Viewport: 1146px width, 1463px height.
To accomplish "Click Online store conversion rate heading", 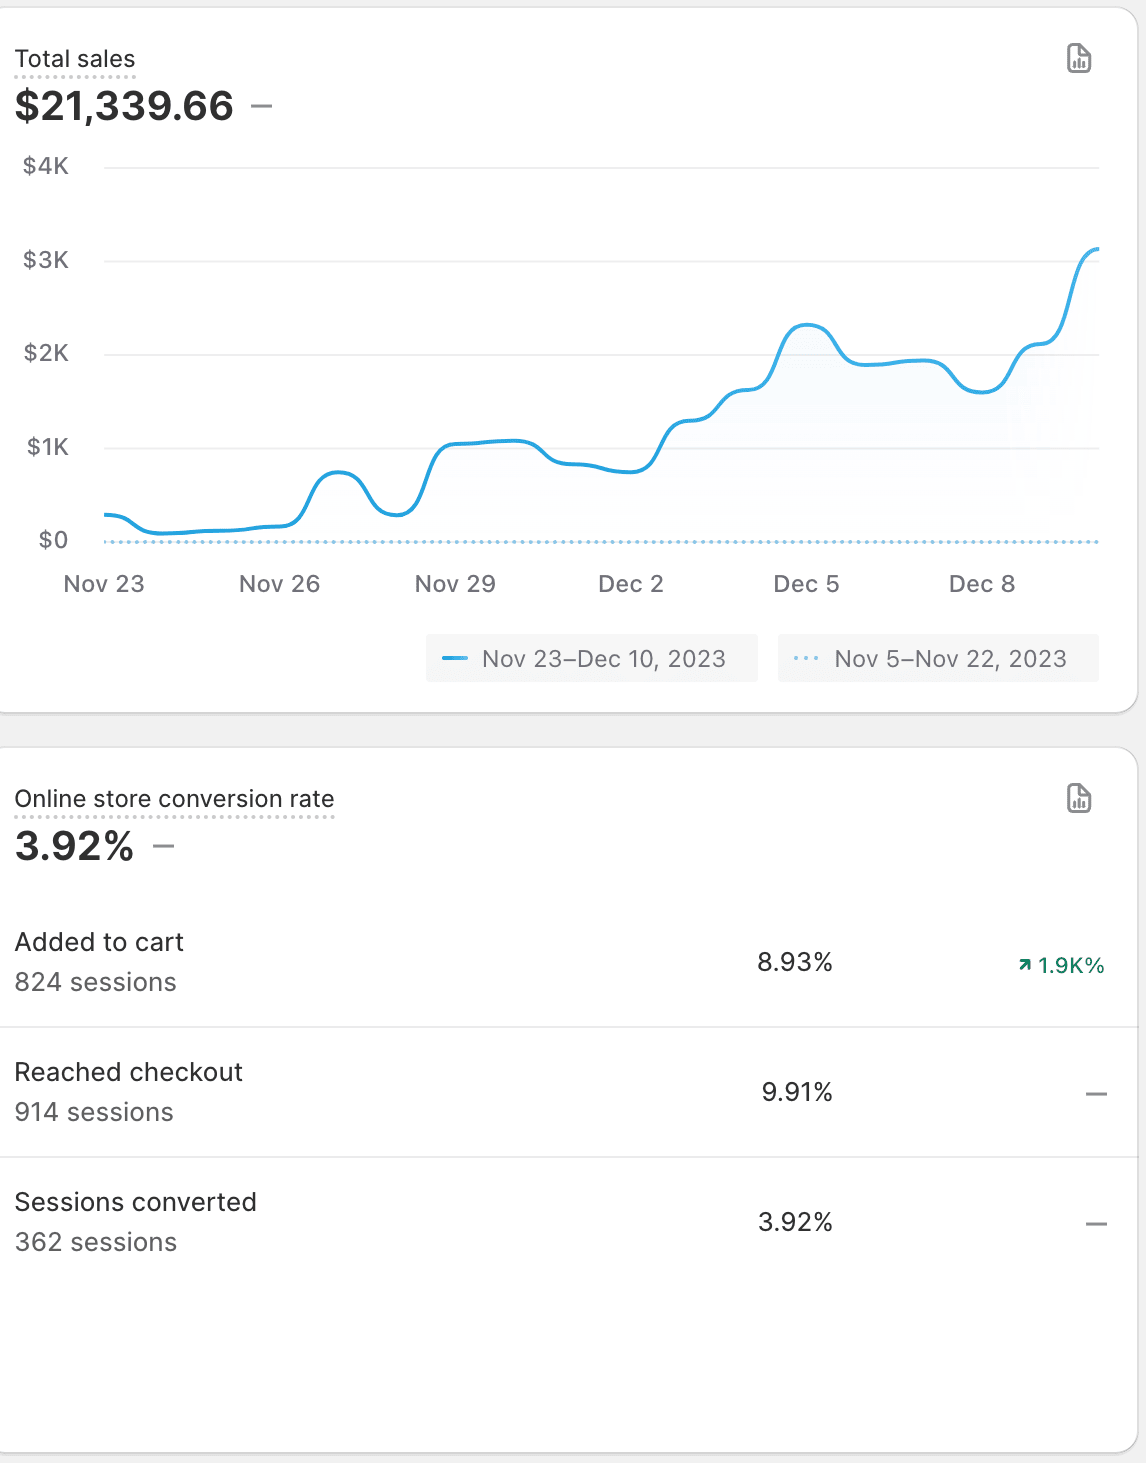I will click(174, 799).
